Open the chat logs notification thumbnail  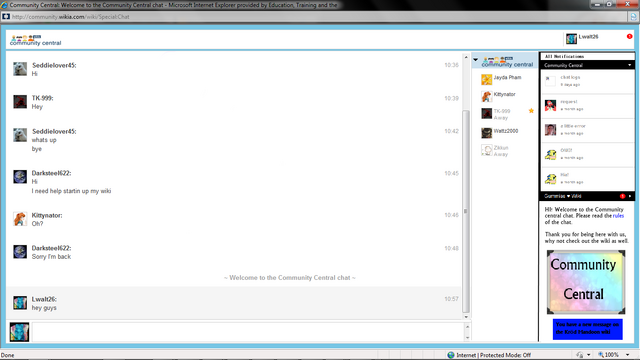pos(550,81)
